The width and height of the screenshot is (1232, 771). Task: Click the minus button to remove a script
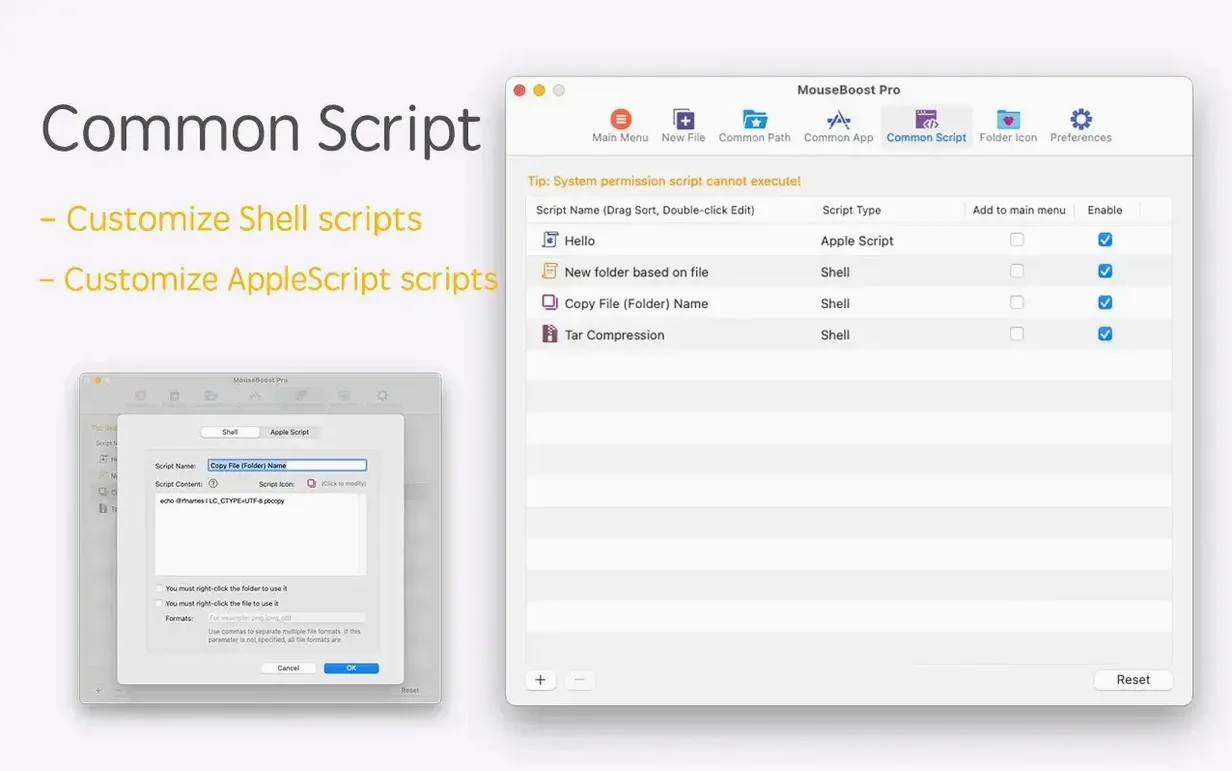(x=579, y=680)
